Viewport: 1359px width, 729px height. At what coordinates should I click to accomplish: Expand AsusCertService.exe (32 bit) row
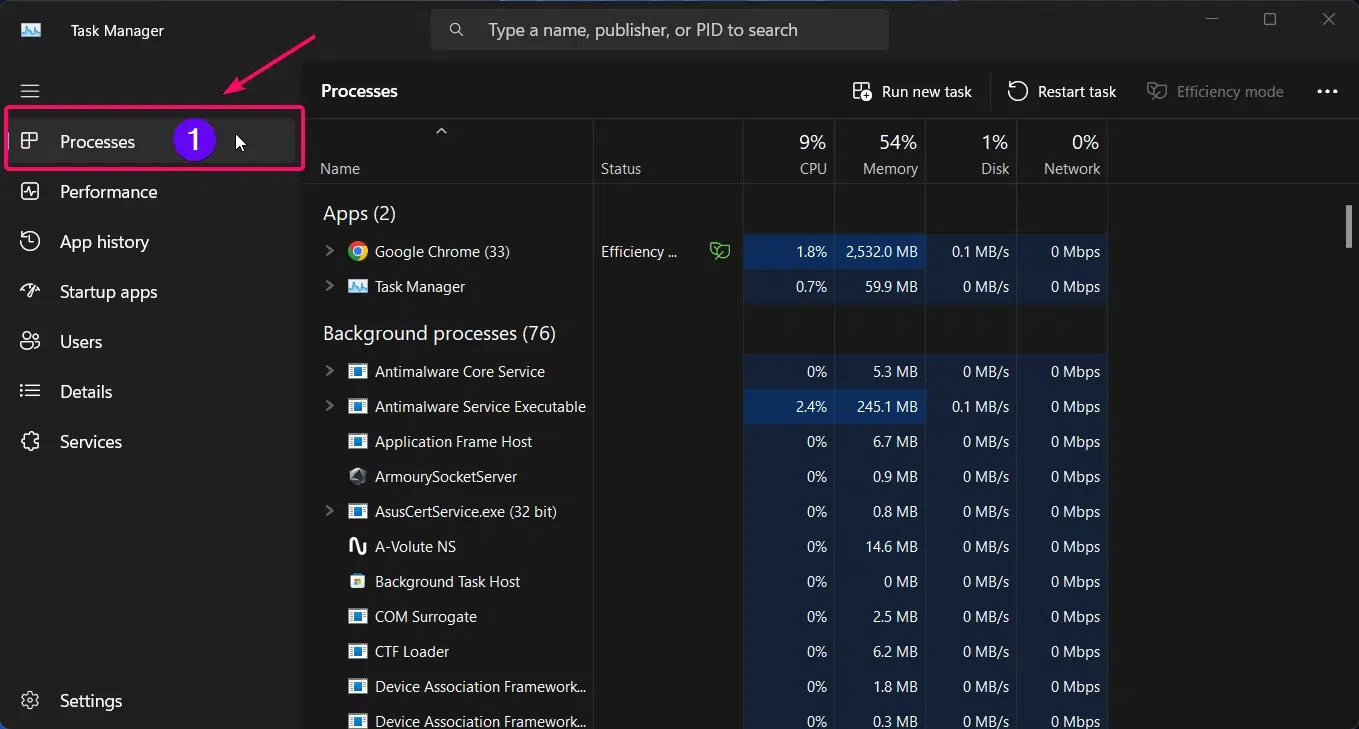[329, 511]
